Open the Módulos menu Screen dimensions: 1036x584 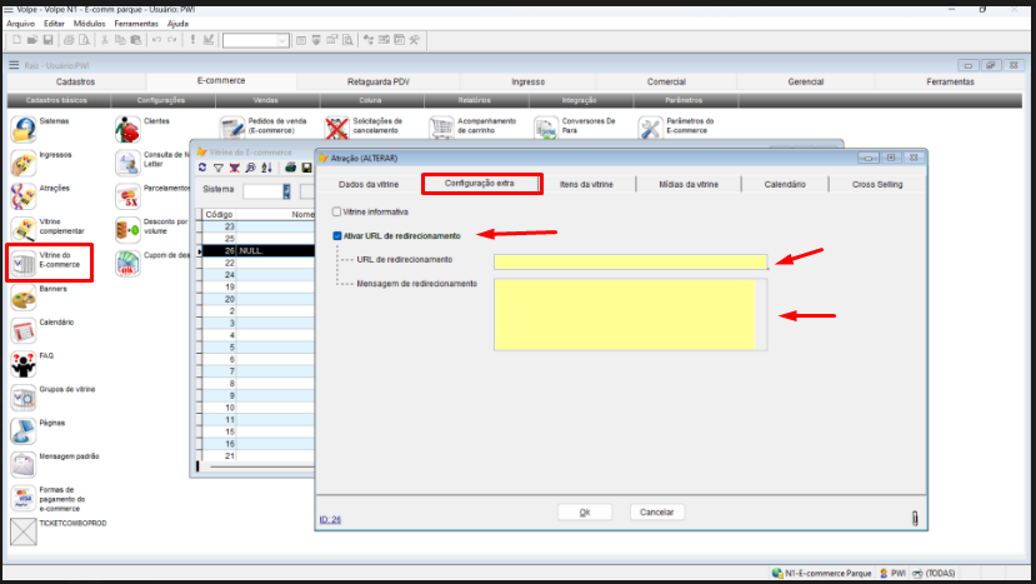[x=89, y=23]
